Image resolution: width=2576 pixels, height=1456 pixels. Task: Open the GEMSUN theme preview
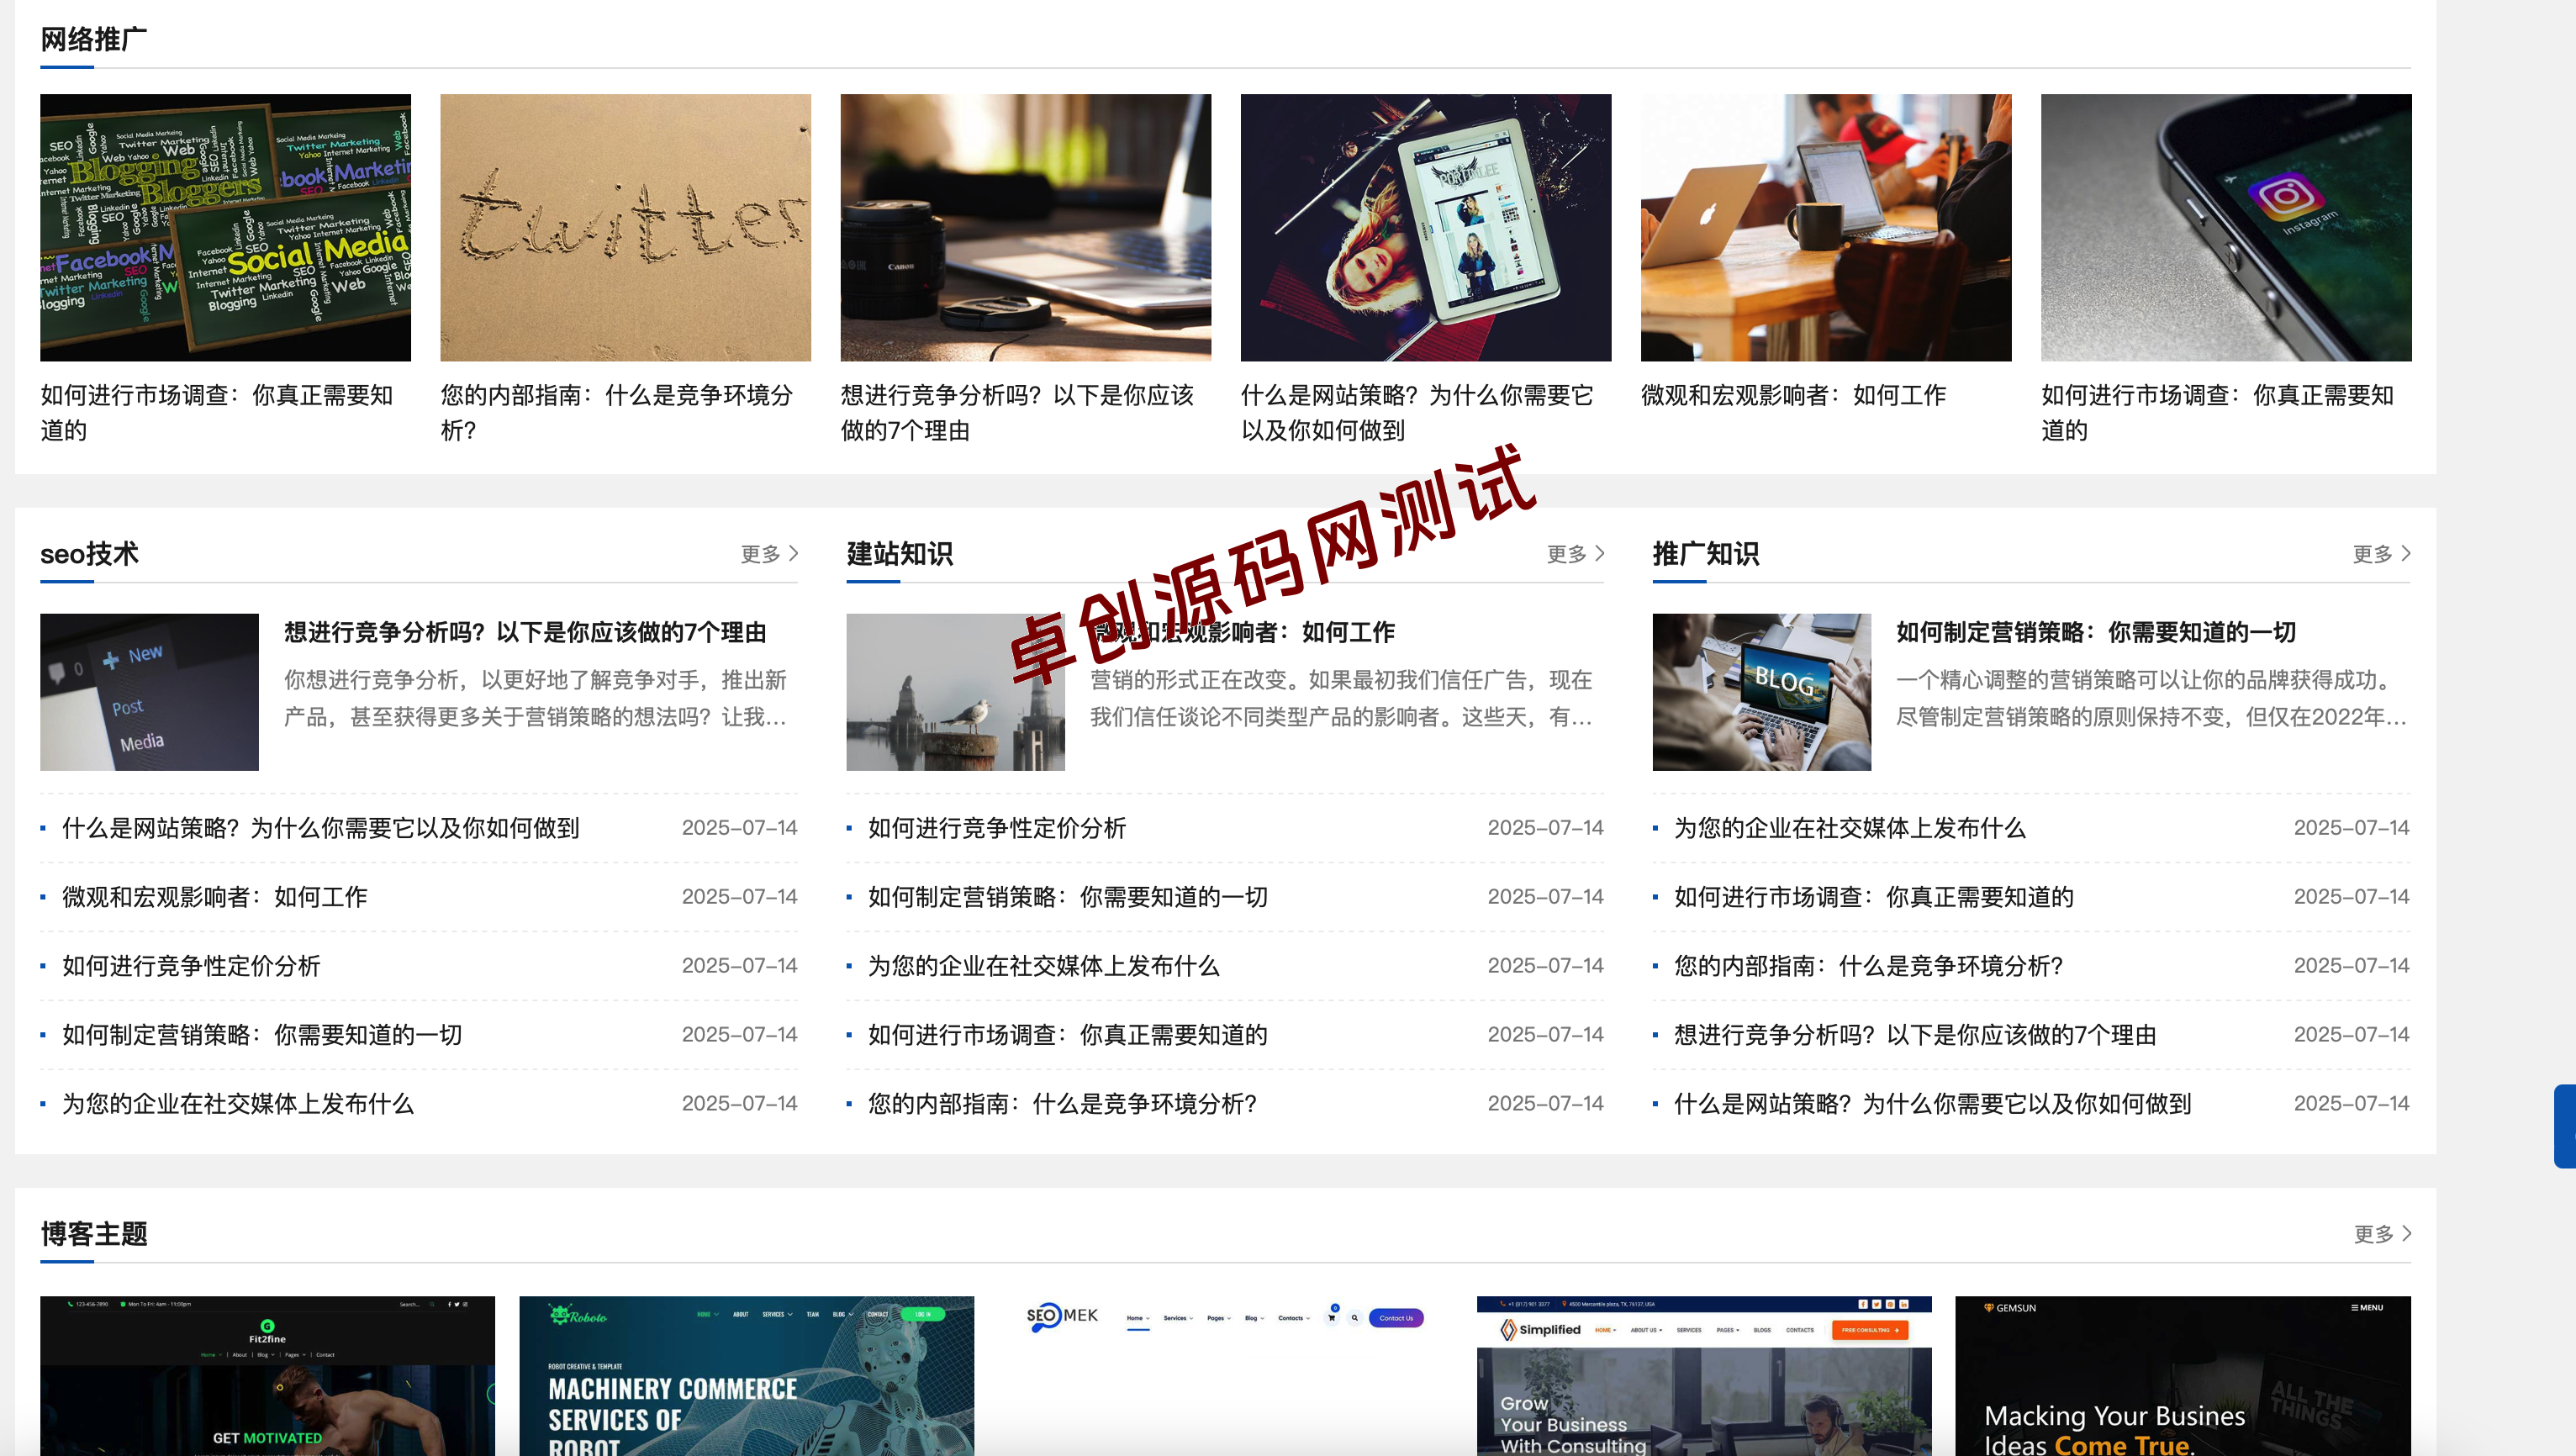(2183, 1376)
